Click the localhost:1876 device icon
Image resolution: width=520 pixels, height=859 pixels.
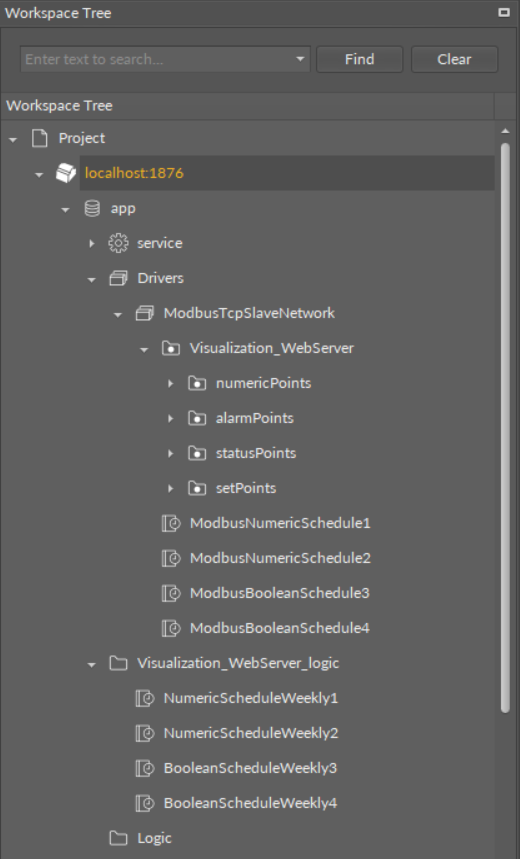66,173
